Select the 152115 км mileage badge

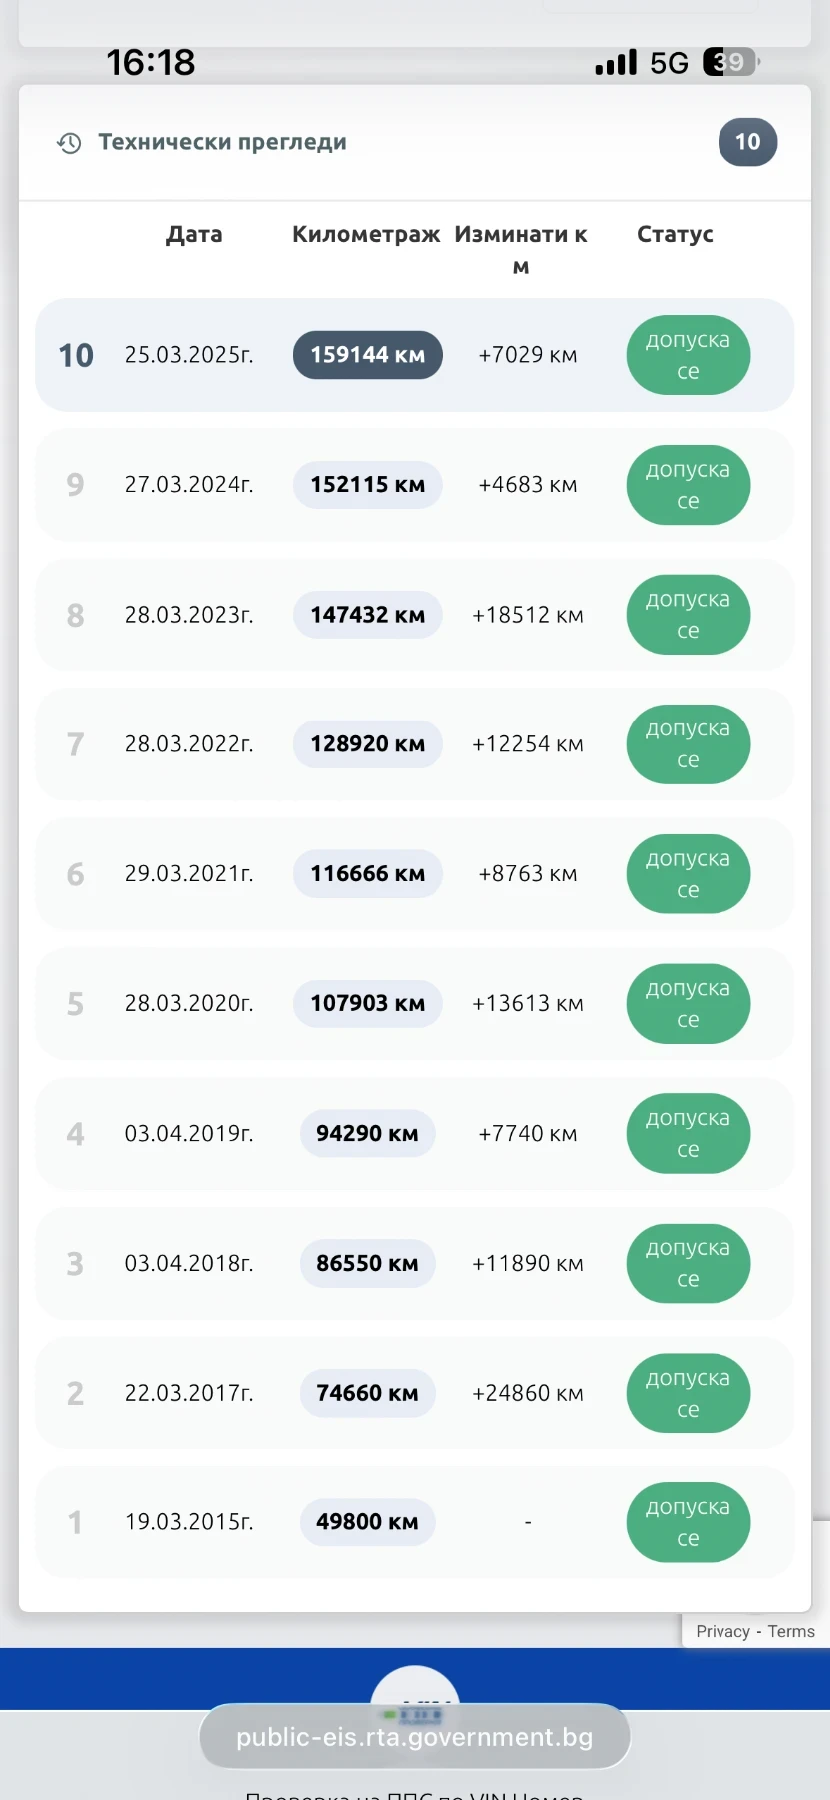click(367, 485)
